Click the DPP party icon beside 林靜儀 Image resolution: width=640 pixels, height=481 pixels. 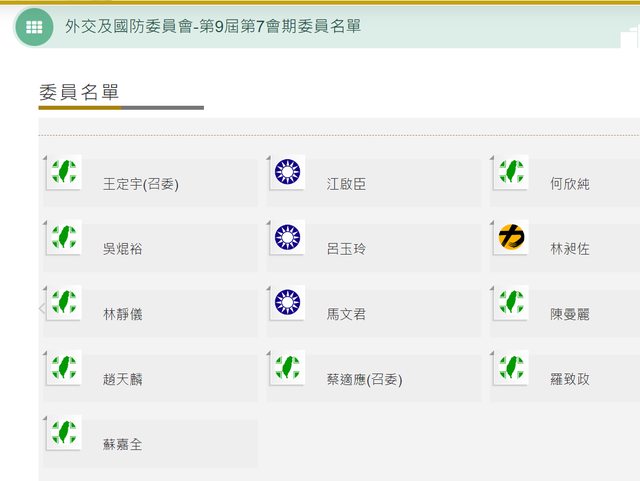(64, 302)
